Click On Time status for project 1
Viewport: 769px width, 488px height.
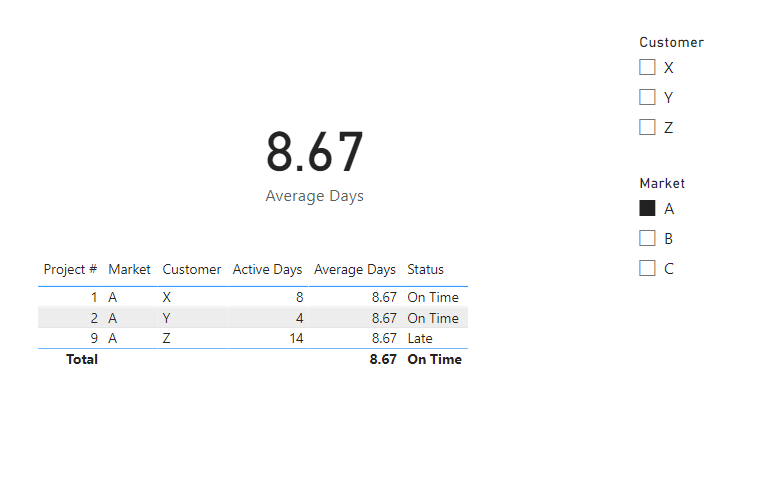pyautogui.click(x=433, y=297)
